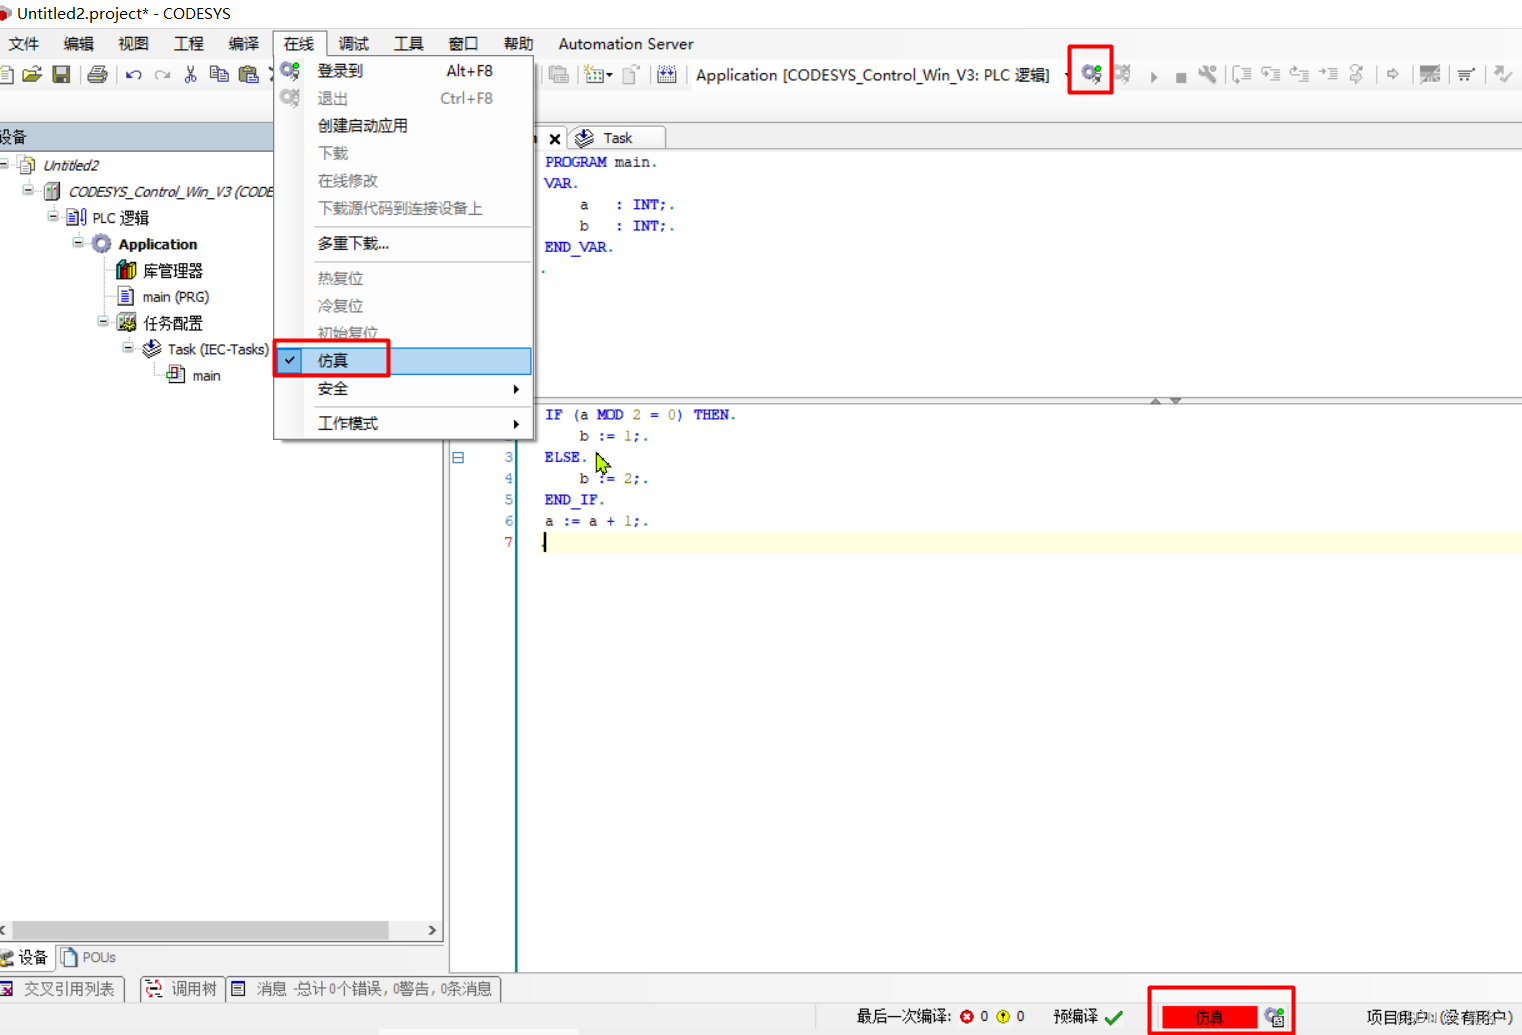Close the active editor tab with X
Image resolution: width=1522 pixels, height=1035 pixels.
[x=555, y=139]
